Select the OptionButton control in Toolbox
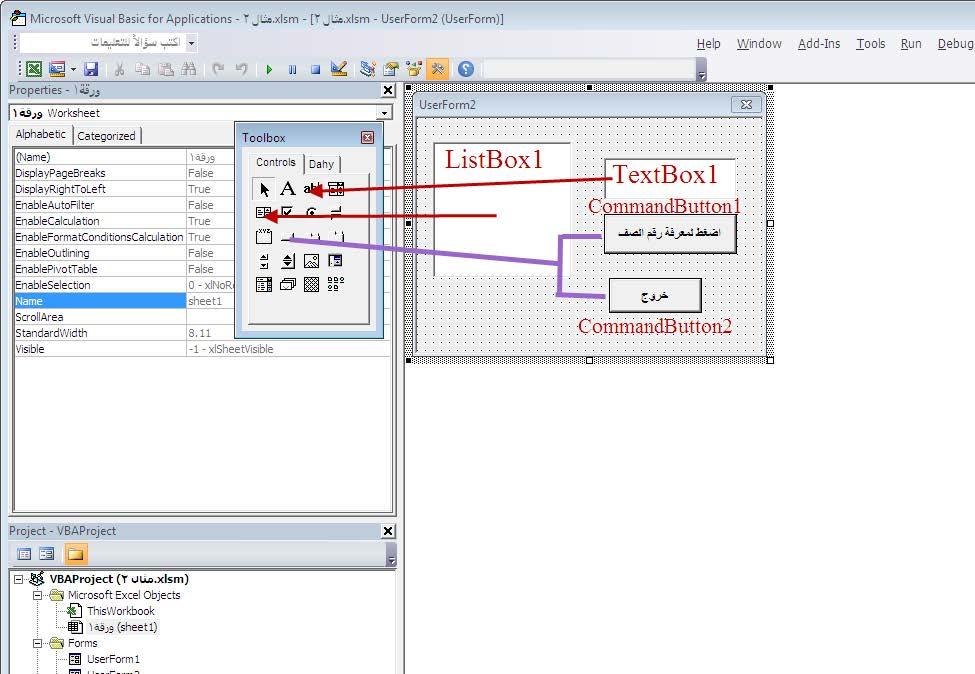 pos(312,213)
